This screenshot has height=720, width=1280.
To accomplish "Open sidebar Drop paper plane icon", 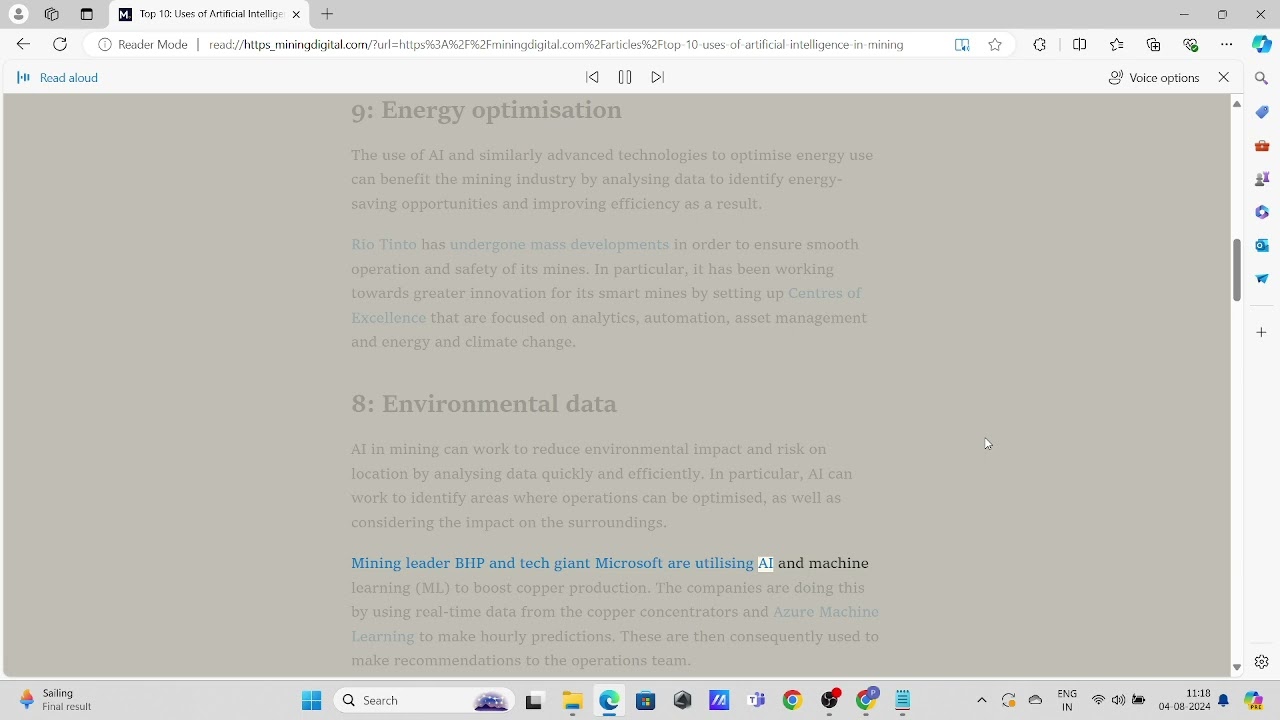I will click(x=1262, y=279).
